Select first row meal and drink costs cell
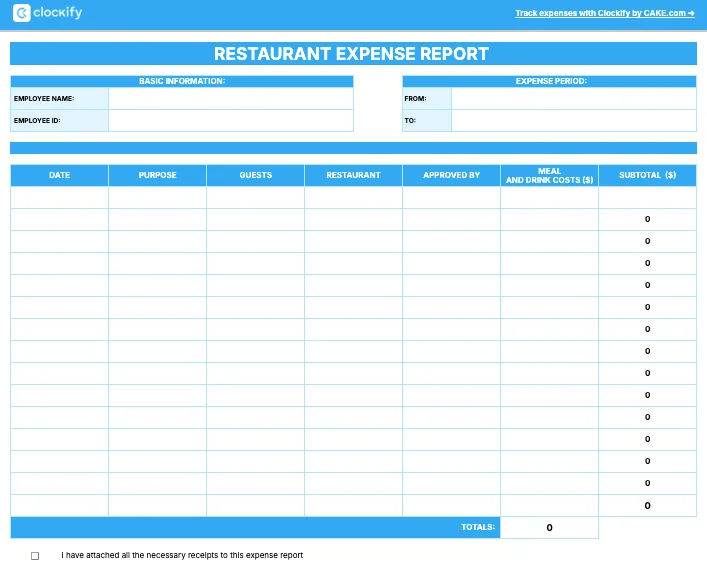Viewport: 707px width, 572px height. point(550,197)
